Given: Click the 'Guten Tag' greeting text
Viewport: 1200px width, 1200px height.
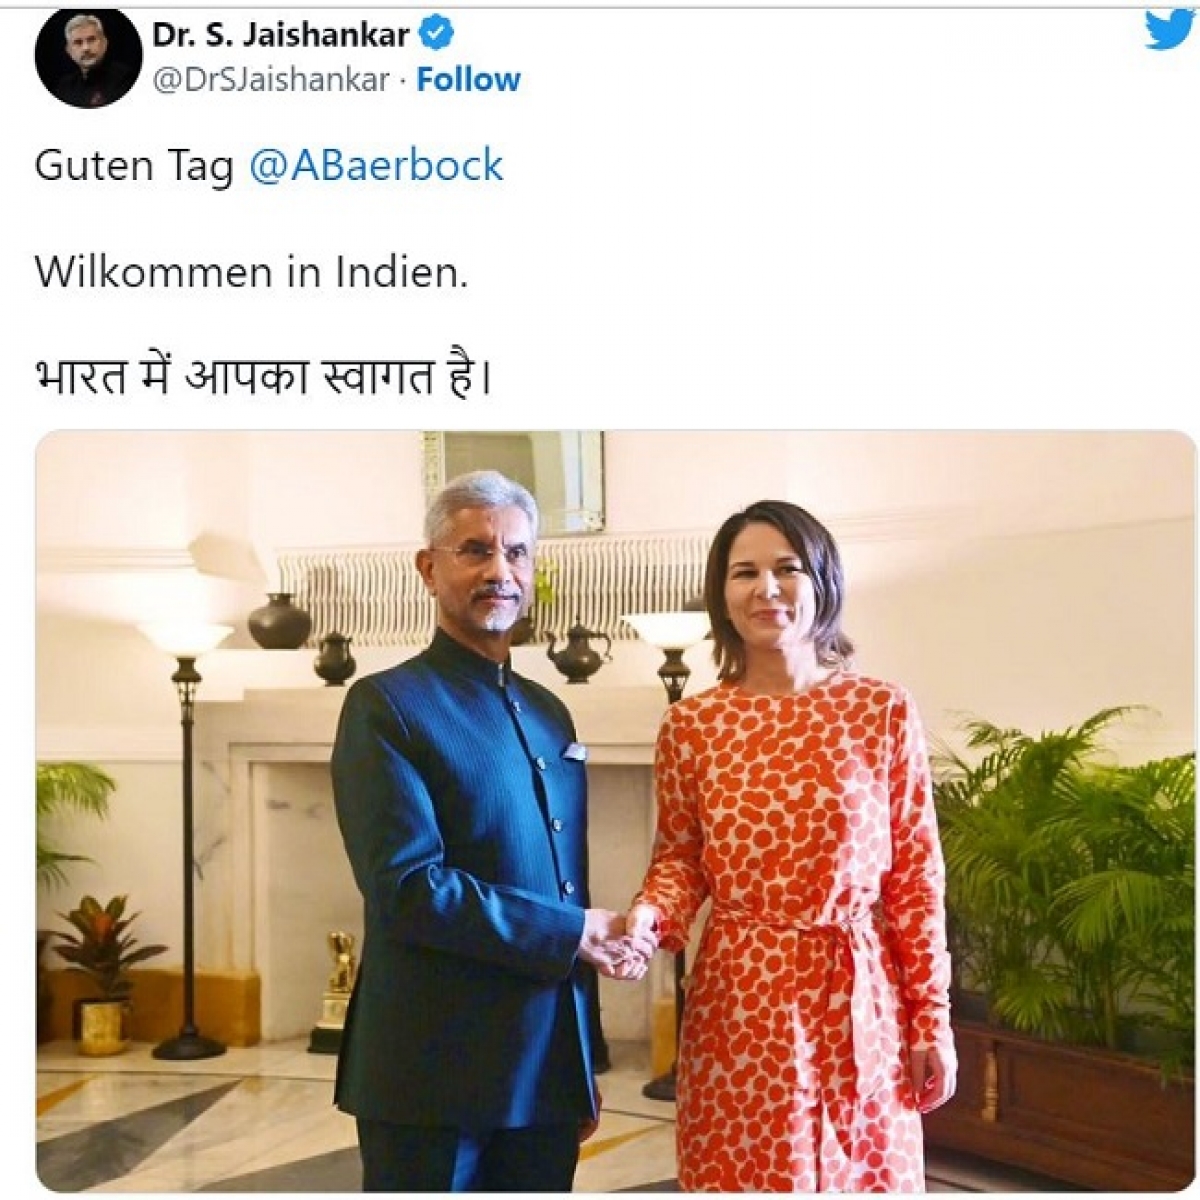Looking at the screenshot, I should tap(134, 166).
